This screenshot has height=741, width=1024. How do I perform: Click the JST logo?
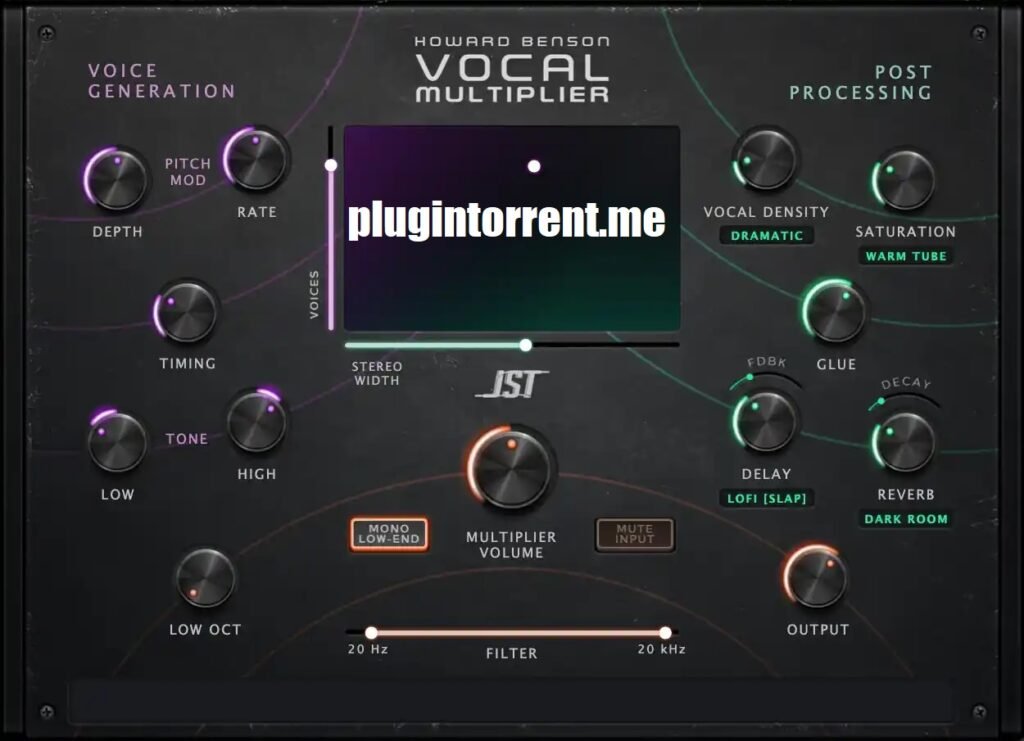pos(511,384)
